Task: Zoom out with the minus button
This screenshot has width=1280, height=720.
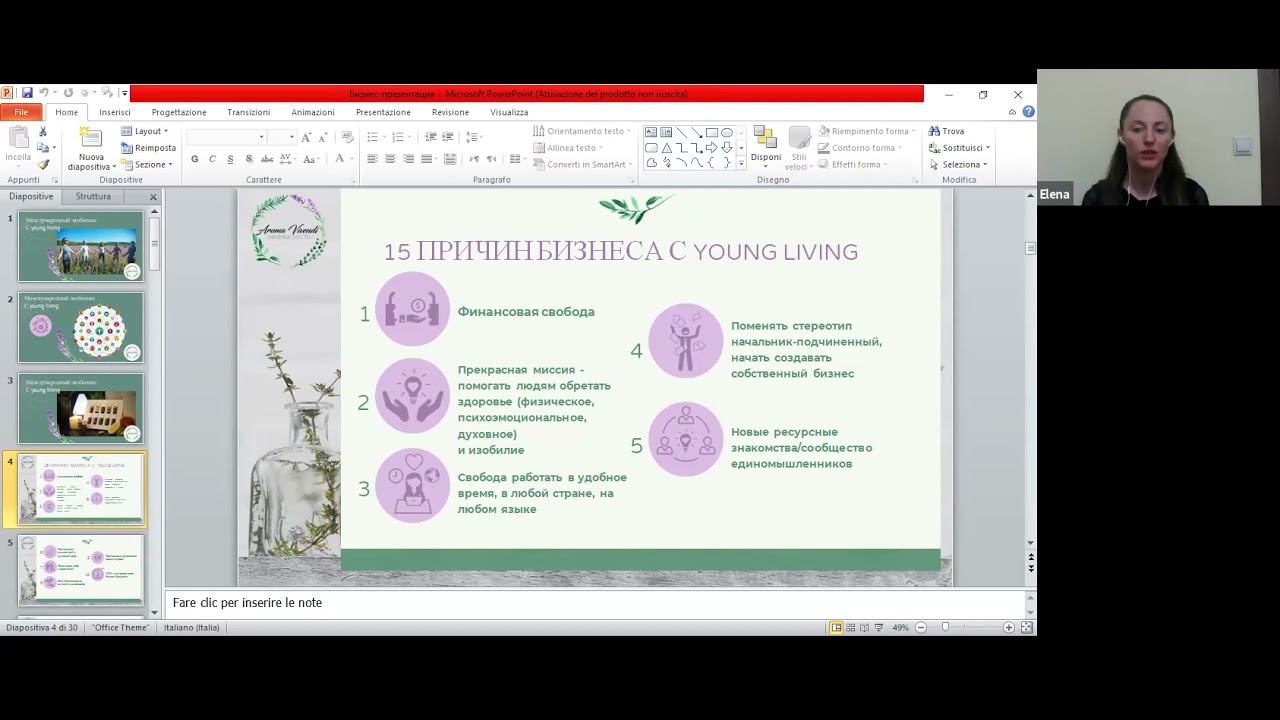Action: point(921,627)
